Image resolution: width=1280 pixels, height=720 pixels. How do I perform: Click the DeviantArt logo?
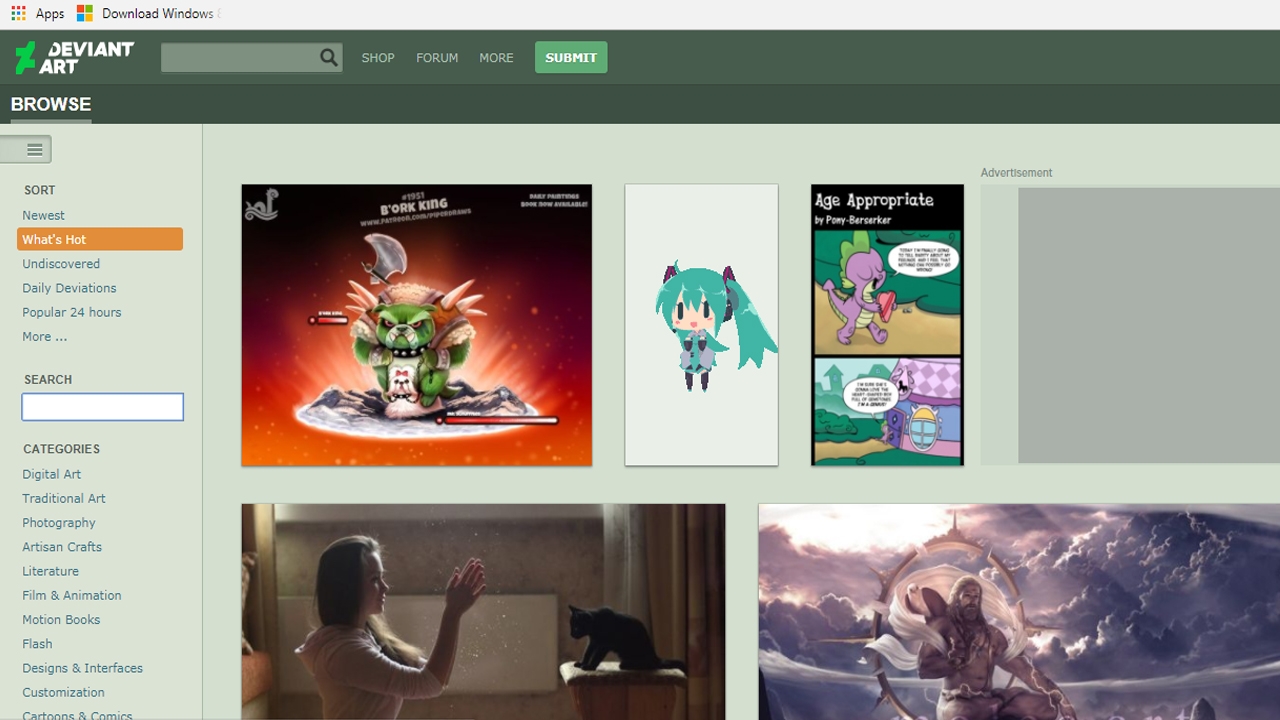[x=74, y=57]
